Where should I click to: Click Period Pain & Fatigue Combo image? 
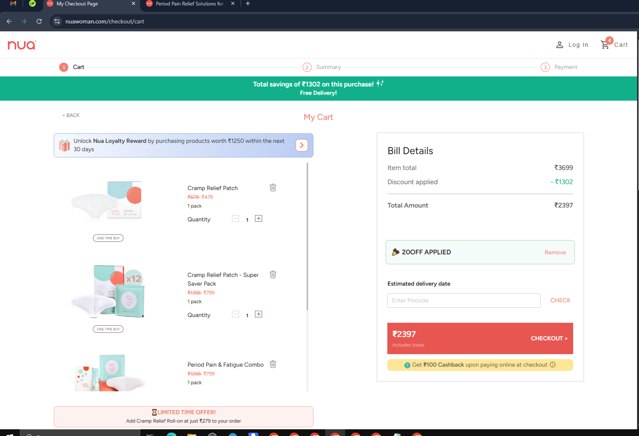[110, 373]
